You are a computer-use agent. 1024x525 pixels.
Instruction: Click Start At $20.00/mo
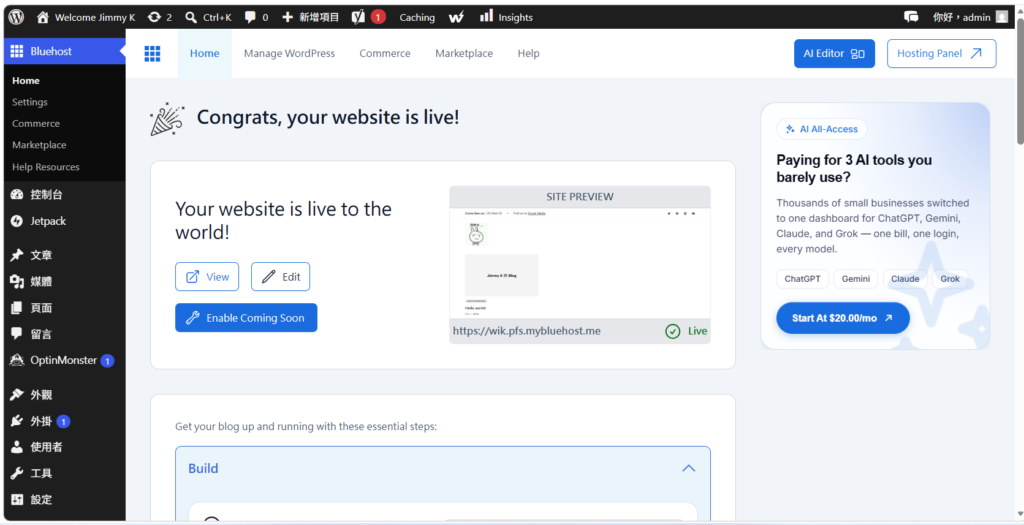[842, 318]
